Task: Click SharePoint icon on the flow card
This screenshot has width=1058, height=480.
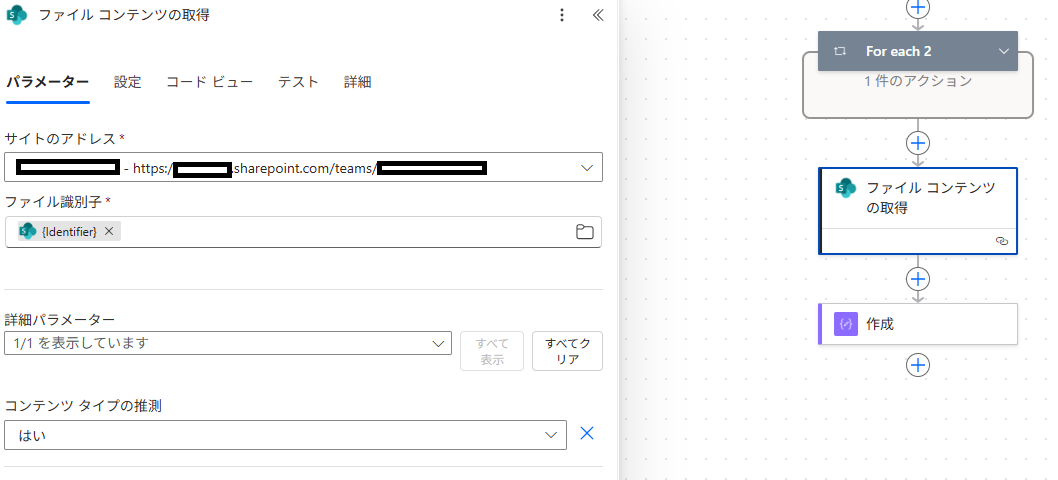Action: (x=845, y=188)
